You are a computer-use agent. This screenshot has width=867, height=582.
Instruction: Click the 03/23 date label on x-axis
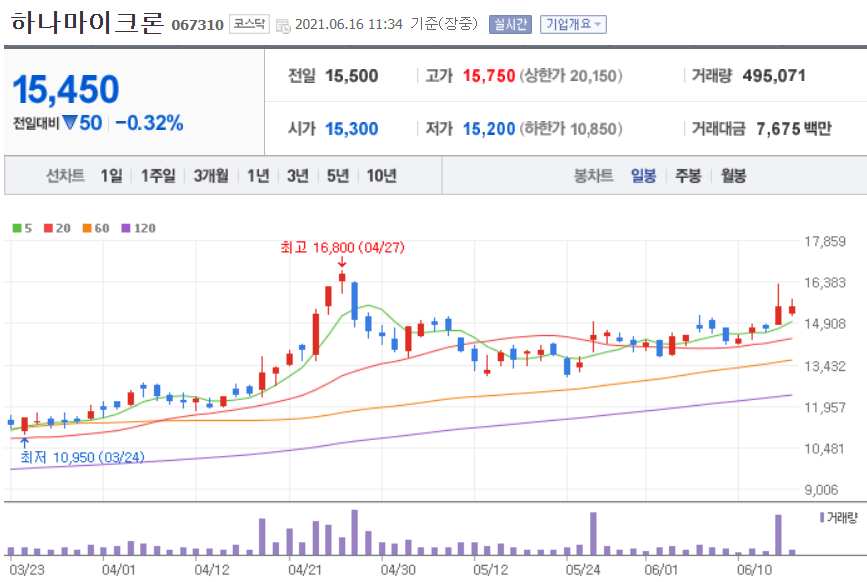tap(27, 570)
